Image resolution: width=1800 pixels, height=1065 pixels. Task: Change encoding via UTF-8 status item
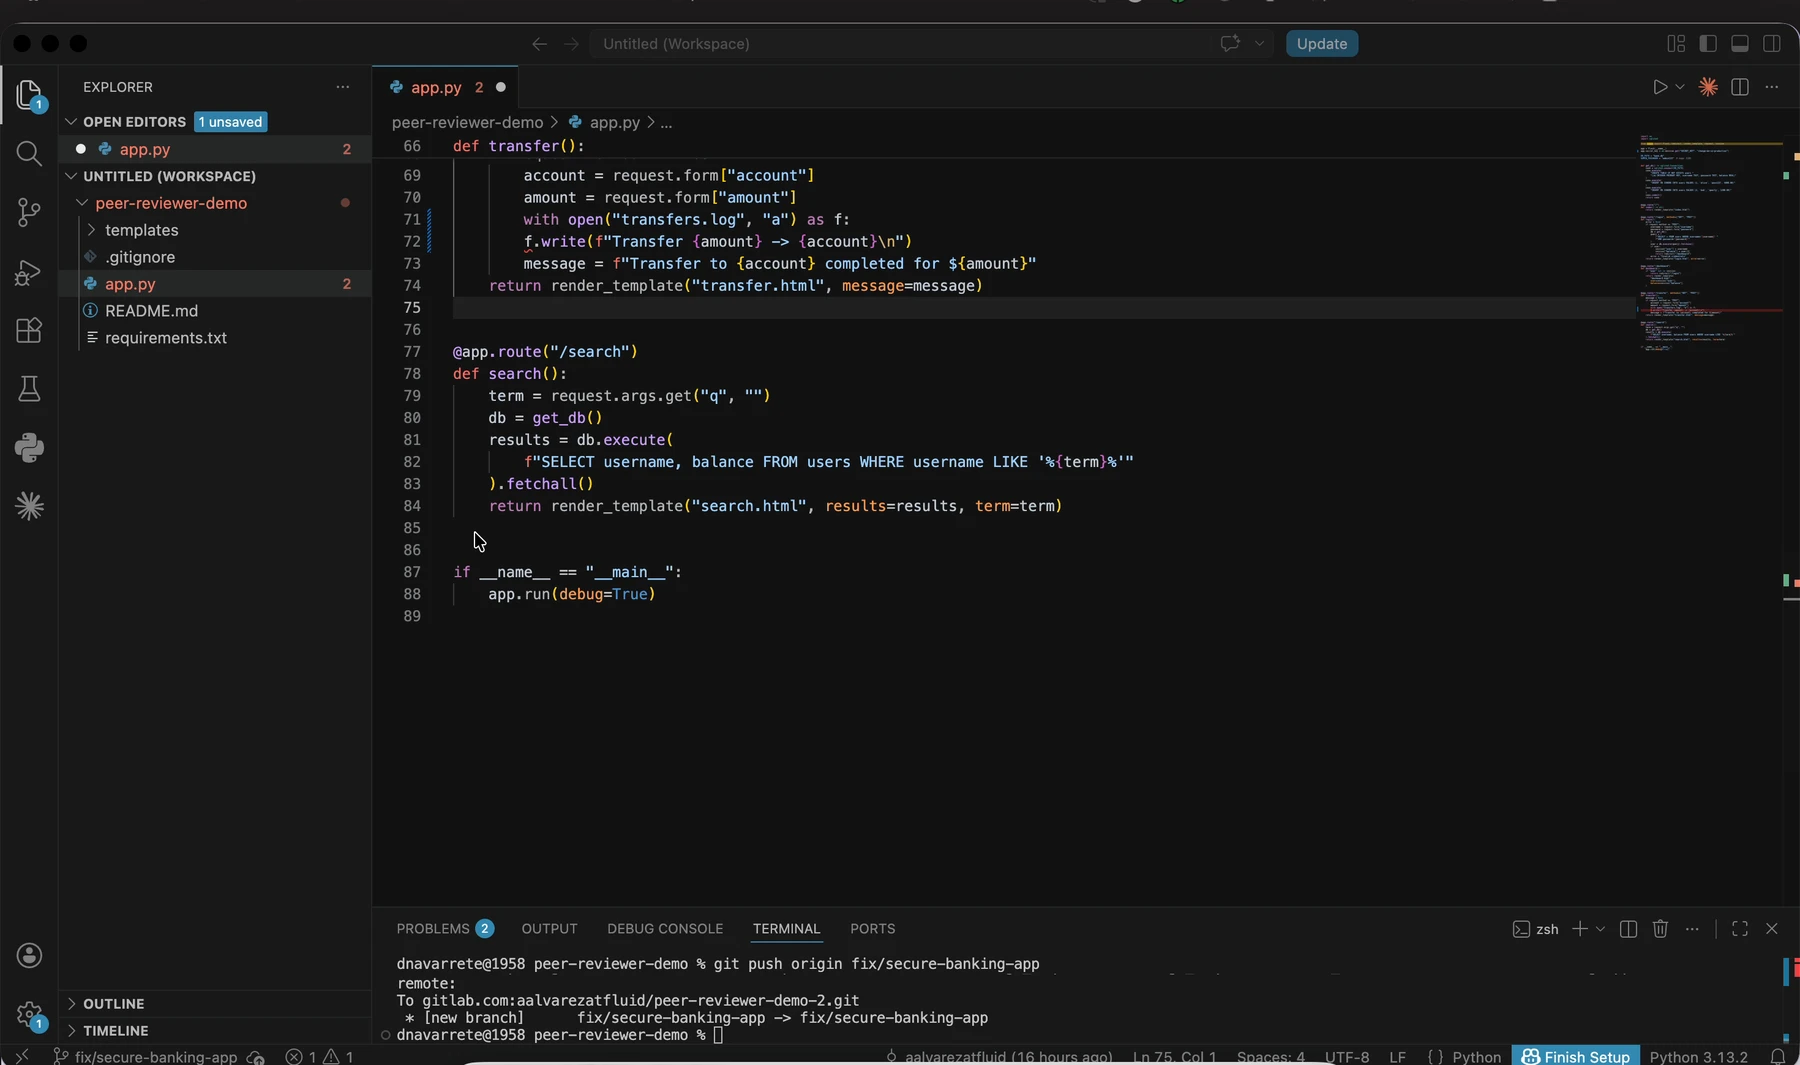[1347, 1056]
